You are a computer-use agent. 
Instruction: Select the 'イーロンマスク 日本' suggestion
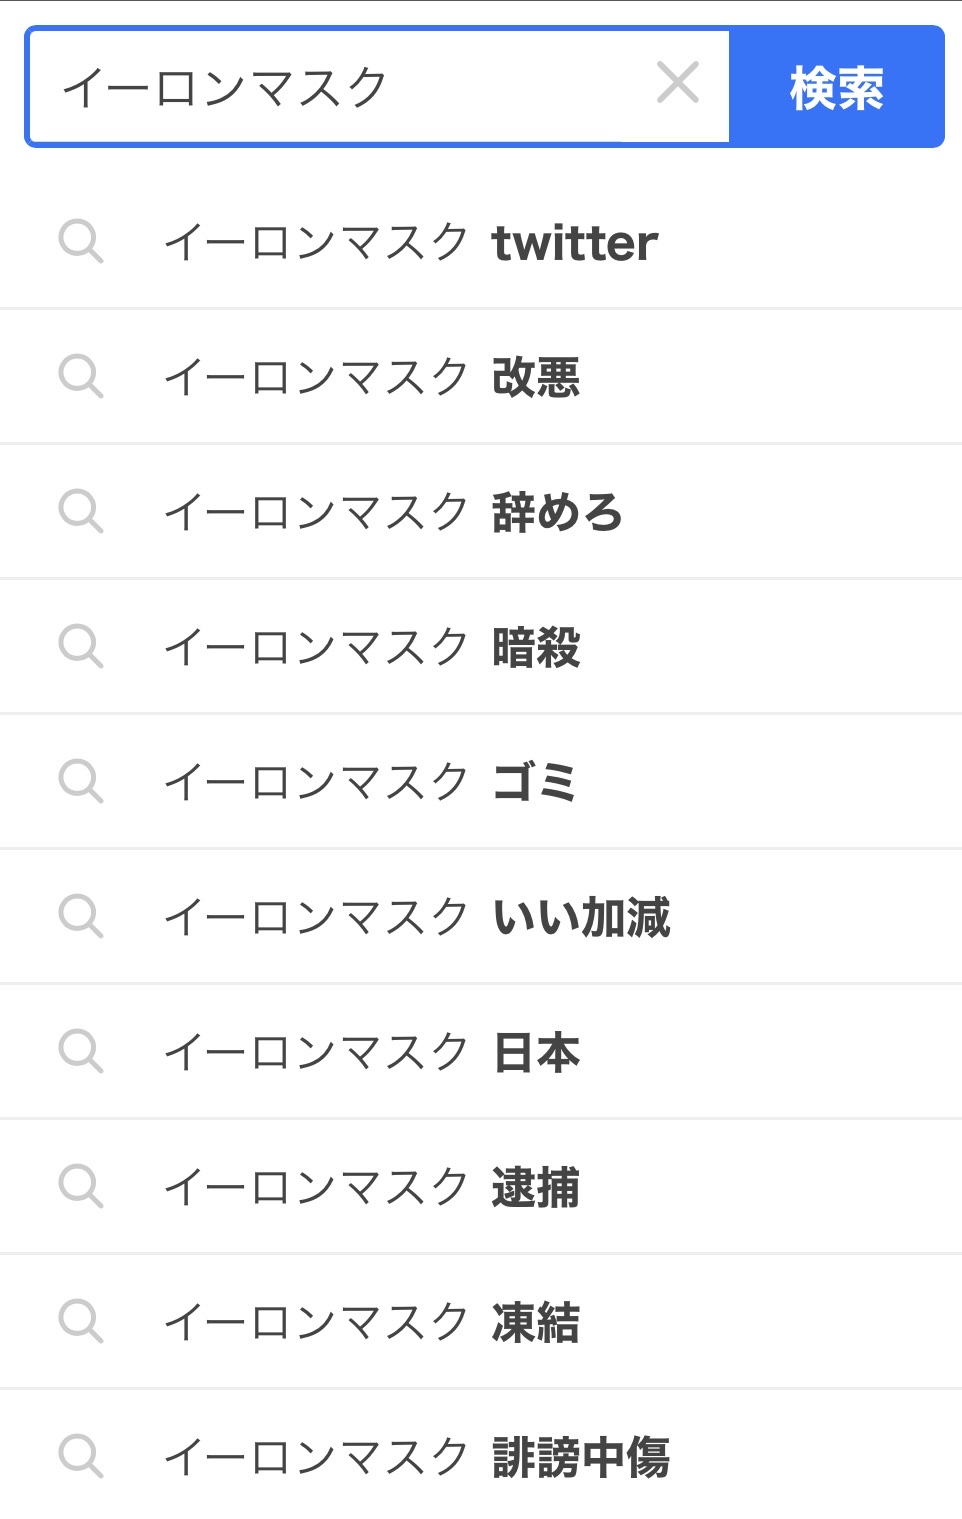coord(372,1053)
